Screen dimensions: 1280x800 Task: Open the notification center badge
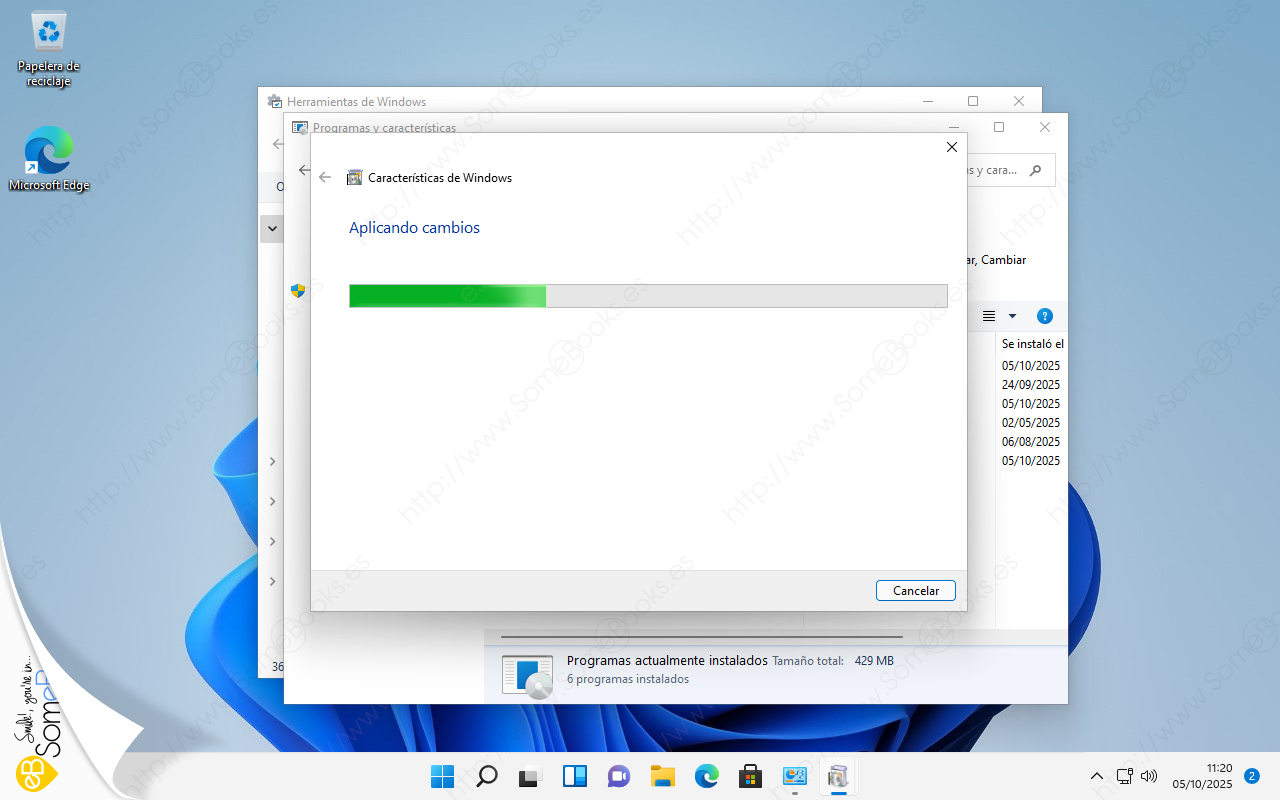point(1251,776)
